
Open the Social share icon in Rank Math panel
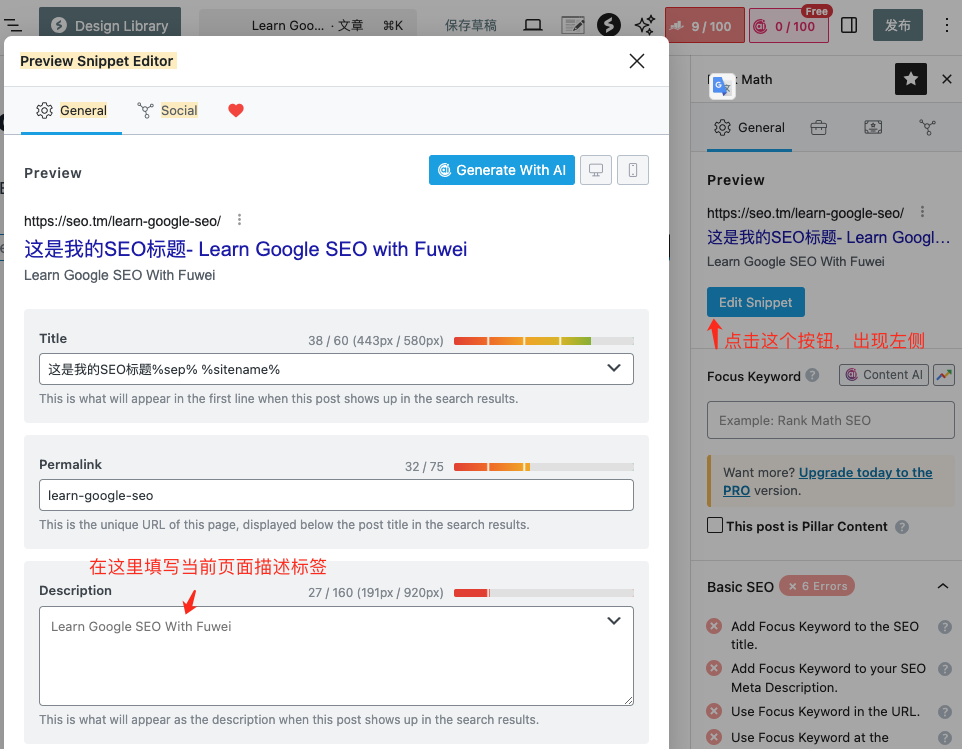point(927,127)
